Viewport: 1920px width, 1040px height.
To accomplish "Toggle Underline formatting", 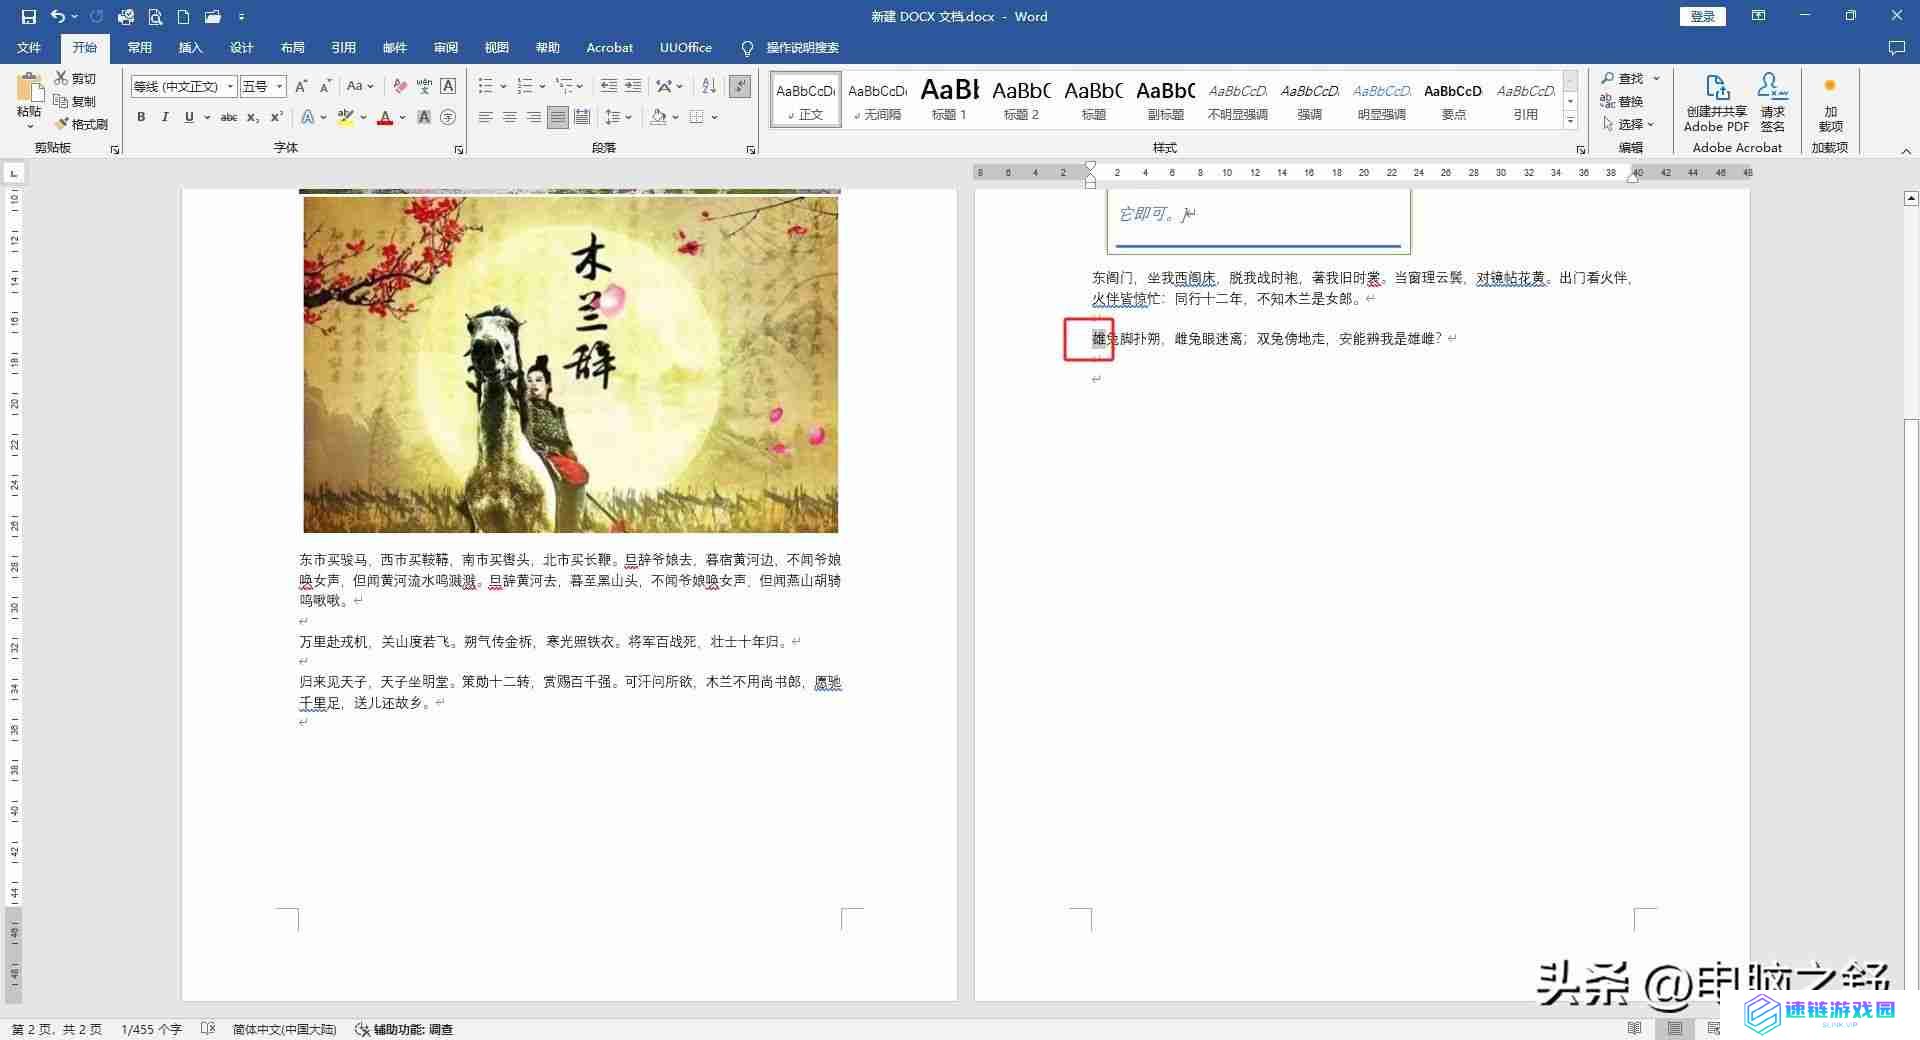I will 189,117.
